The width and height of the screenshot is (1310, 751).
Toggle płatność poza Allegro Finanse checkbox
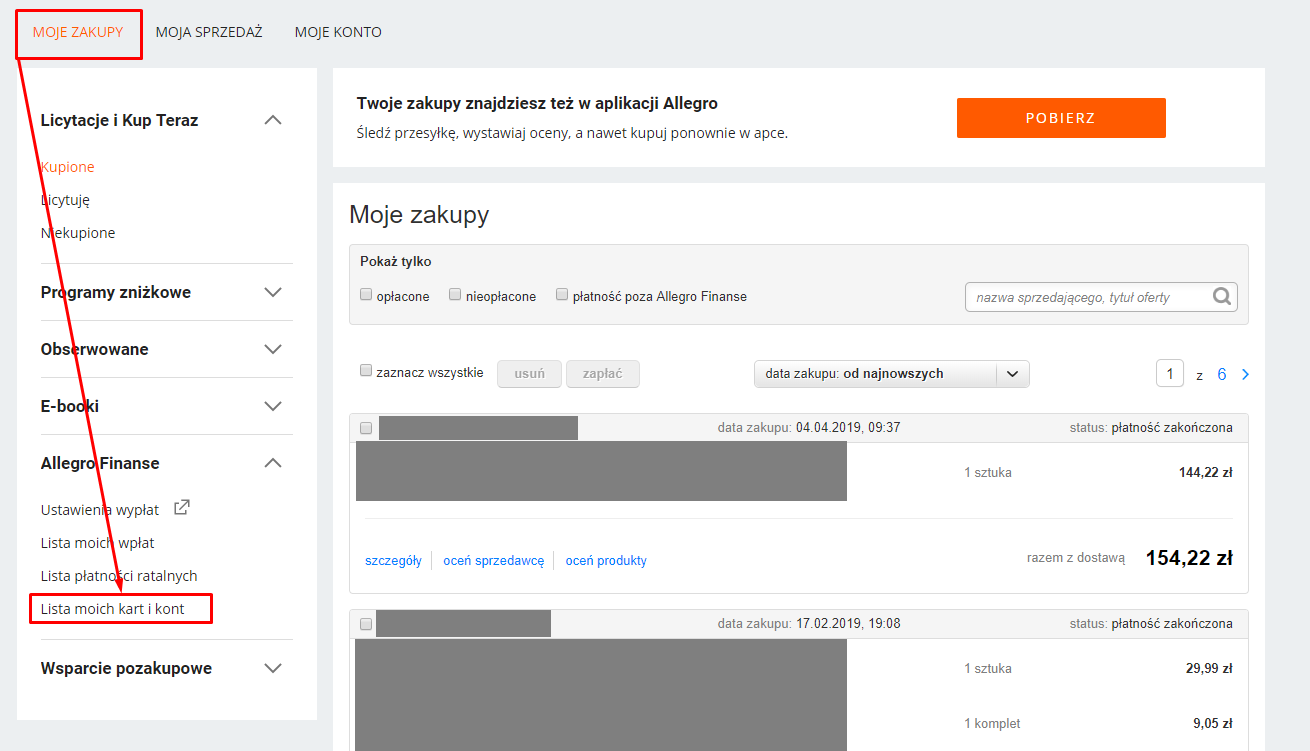pos(562,295)
